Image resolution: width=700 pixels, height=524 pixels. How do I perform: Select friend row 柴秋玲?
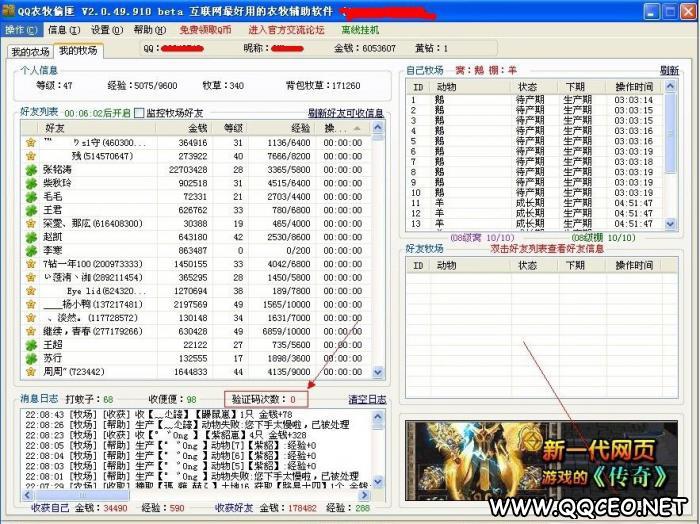point(196,183)
